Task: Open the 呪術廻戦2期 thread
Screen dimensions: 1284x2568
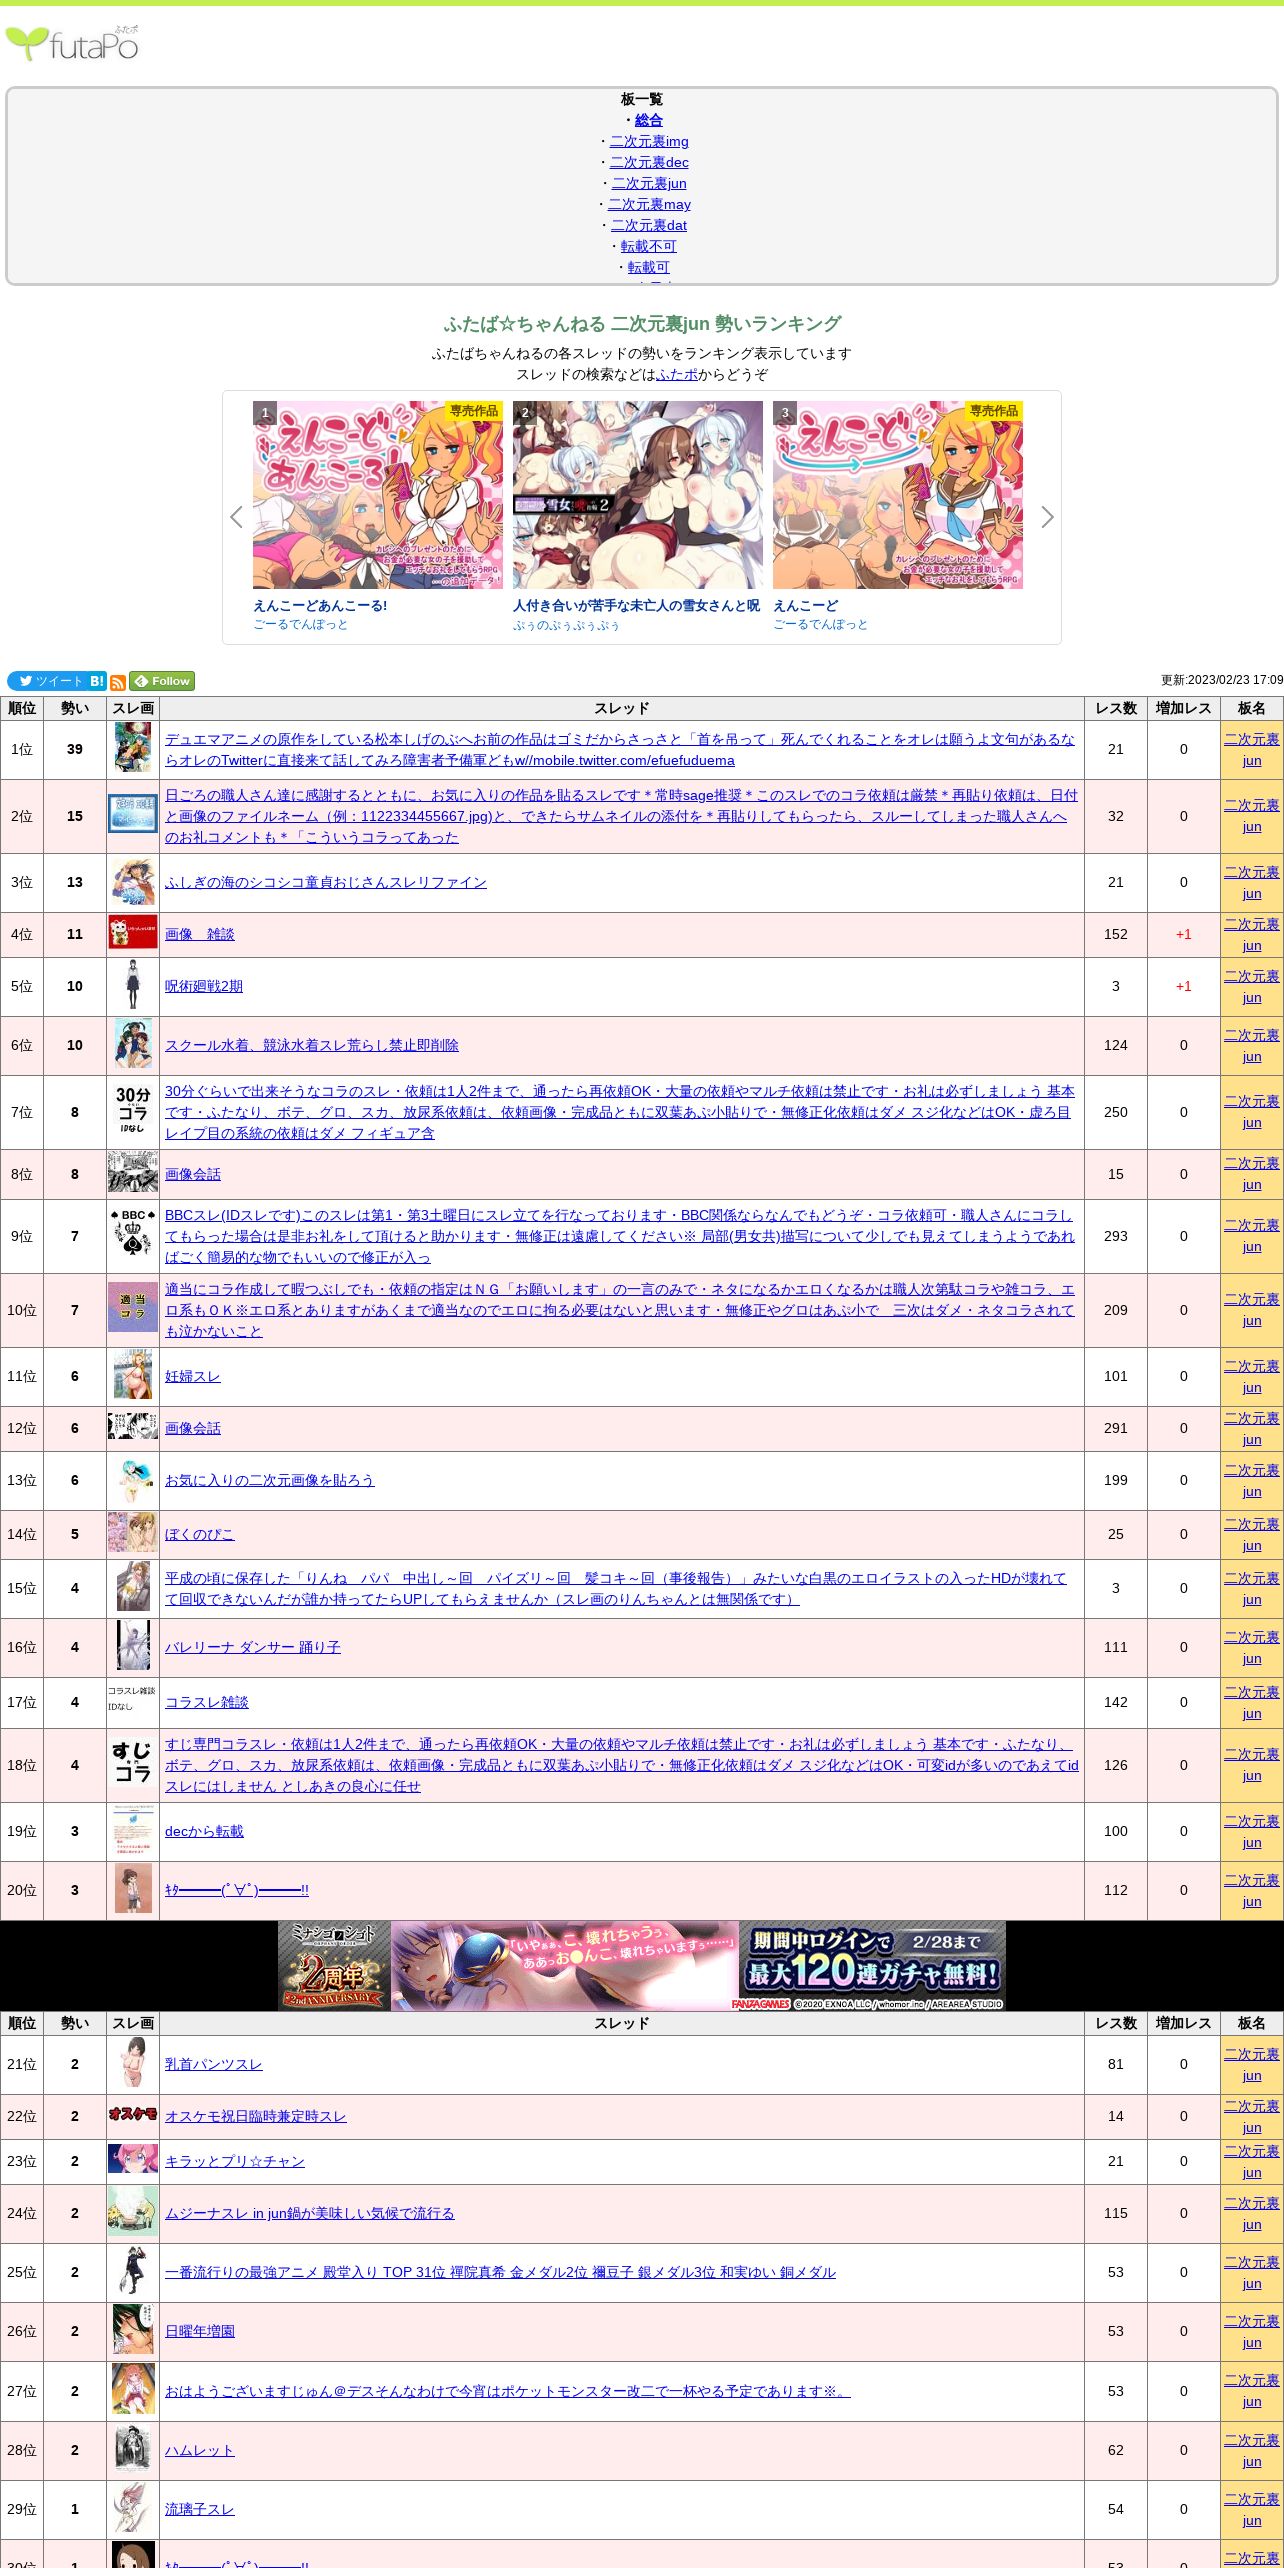Action: pos(204,986)
